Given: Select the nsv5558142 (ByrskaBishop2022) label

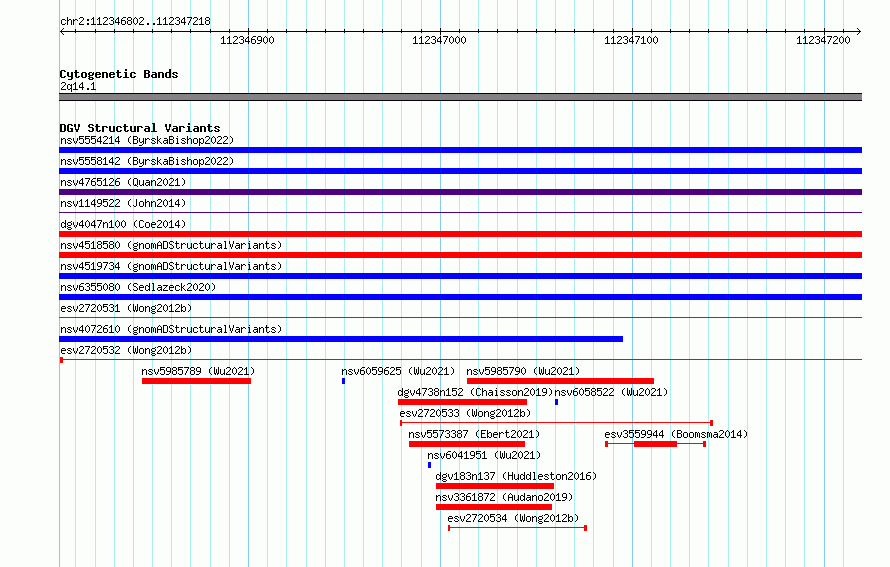Looking at the screenshot, I should (147, 161).
